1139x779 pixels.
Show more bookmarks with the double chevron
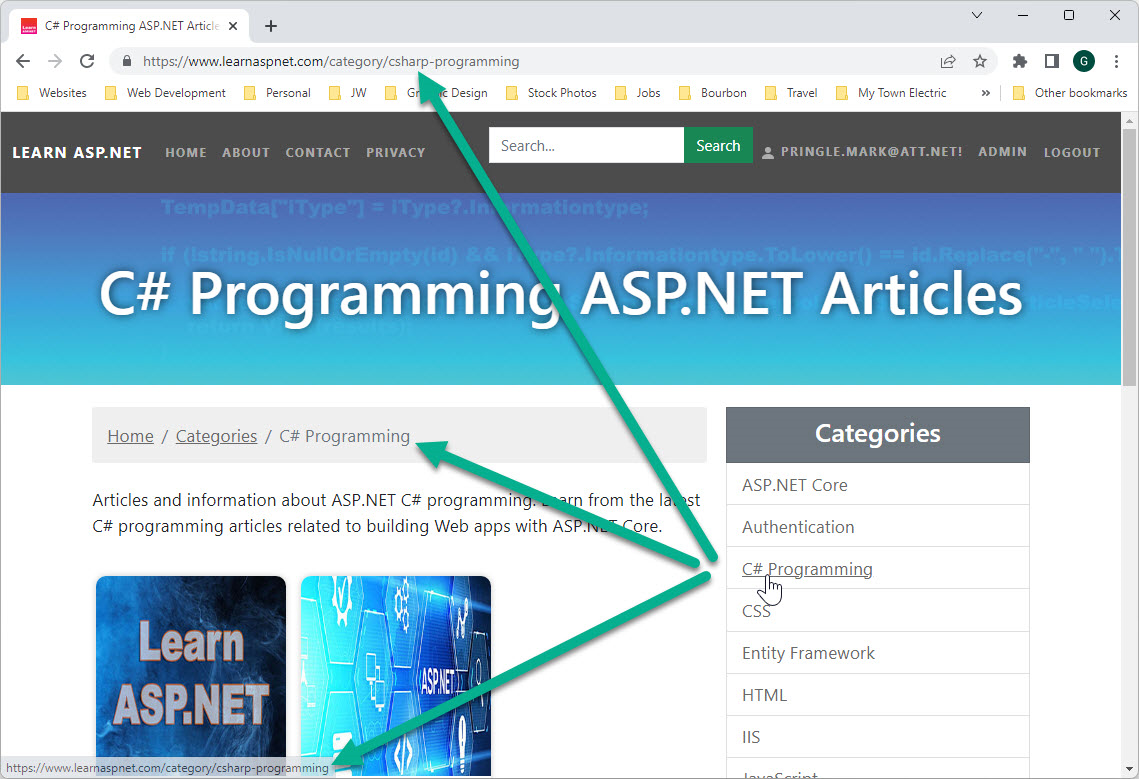click(x=986, y=93)
